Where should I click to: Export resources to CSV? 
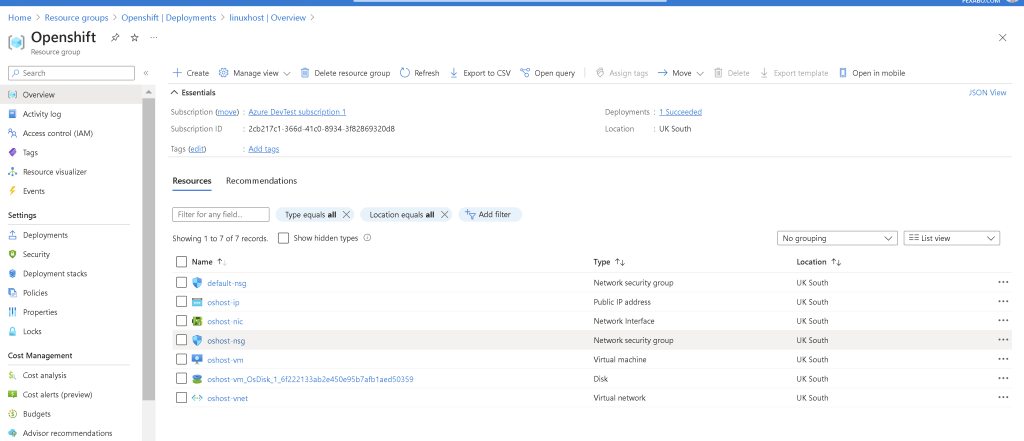click(x=480, y=73)
